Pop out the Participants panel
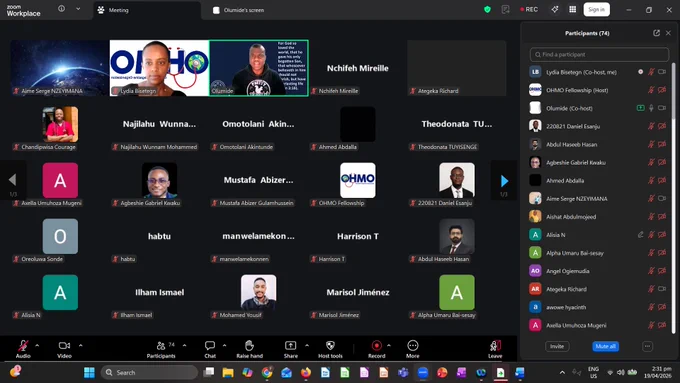Image resolution: width=680 pixels, height=383 pixels. [656, 33]
